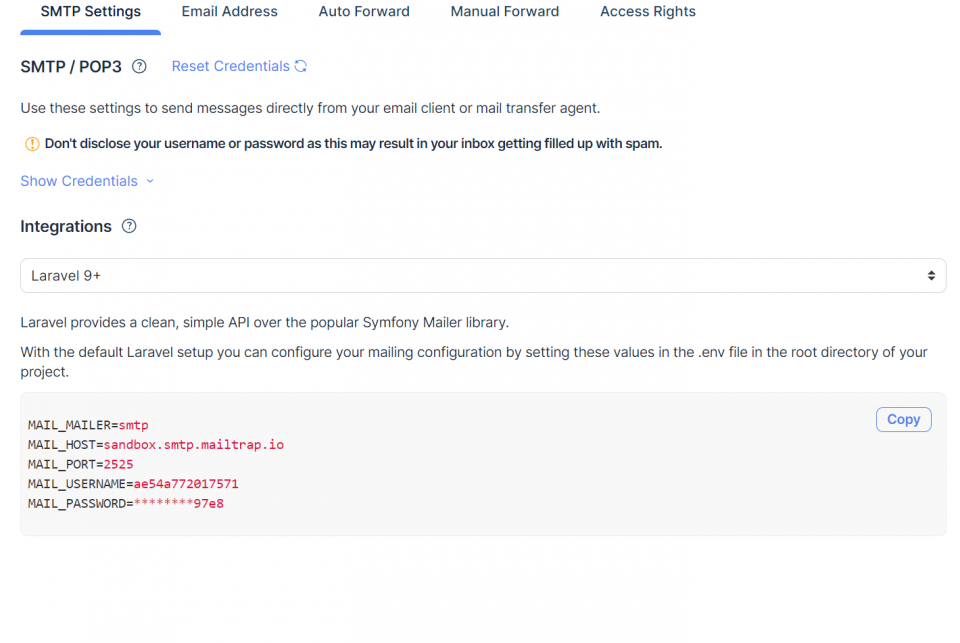Switch to the Email Address tab
Screen dimensions: 960x643
[x=229, y=11]
